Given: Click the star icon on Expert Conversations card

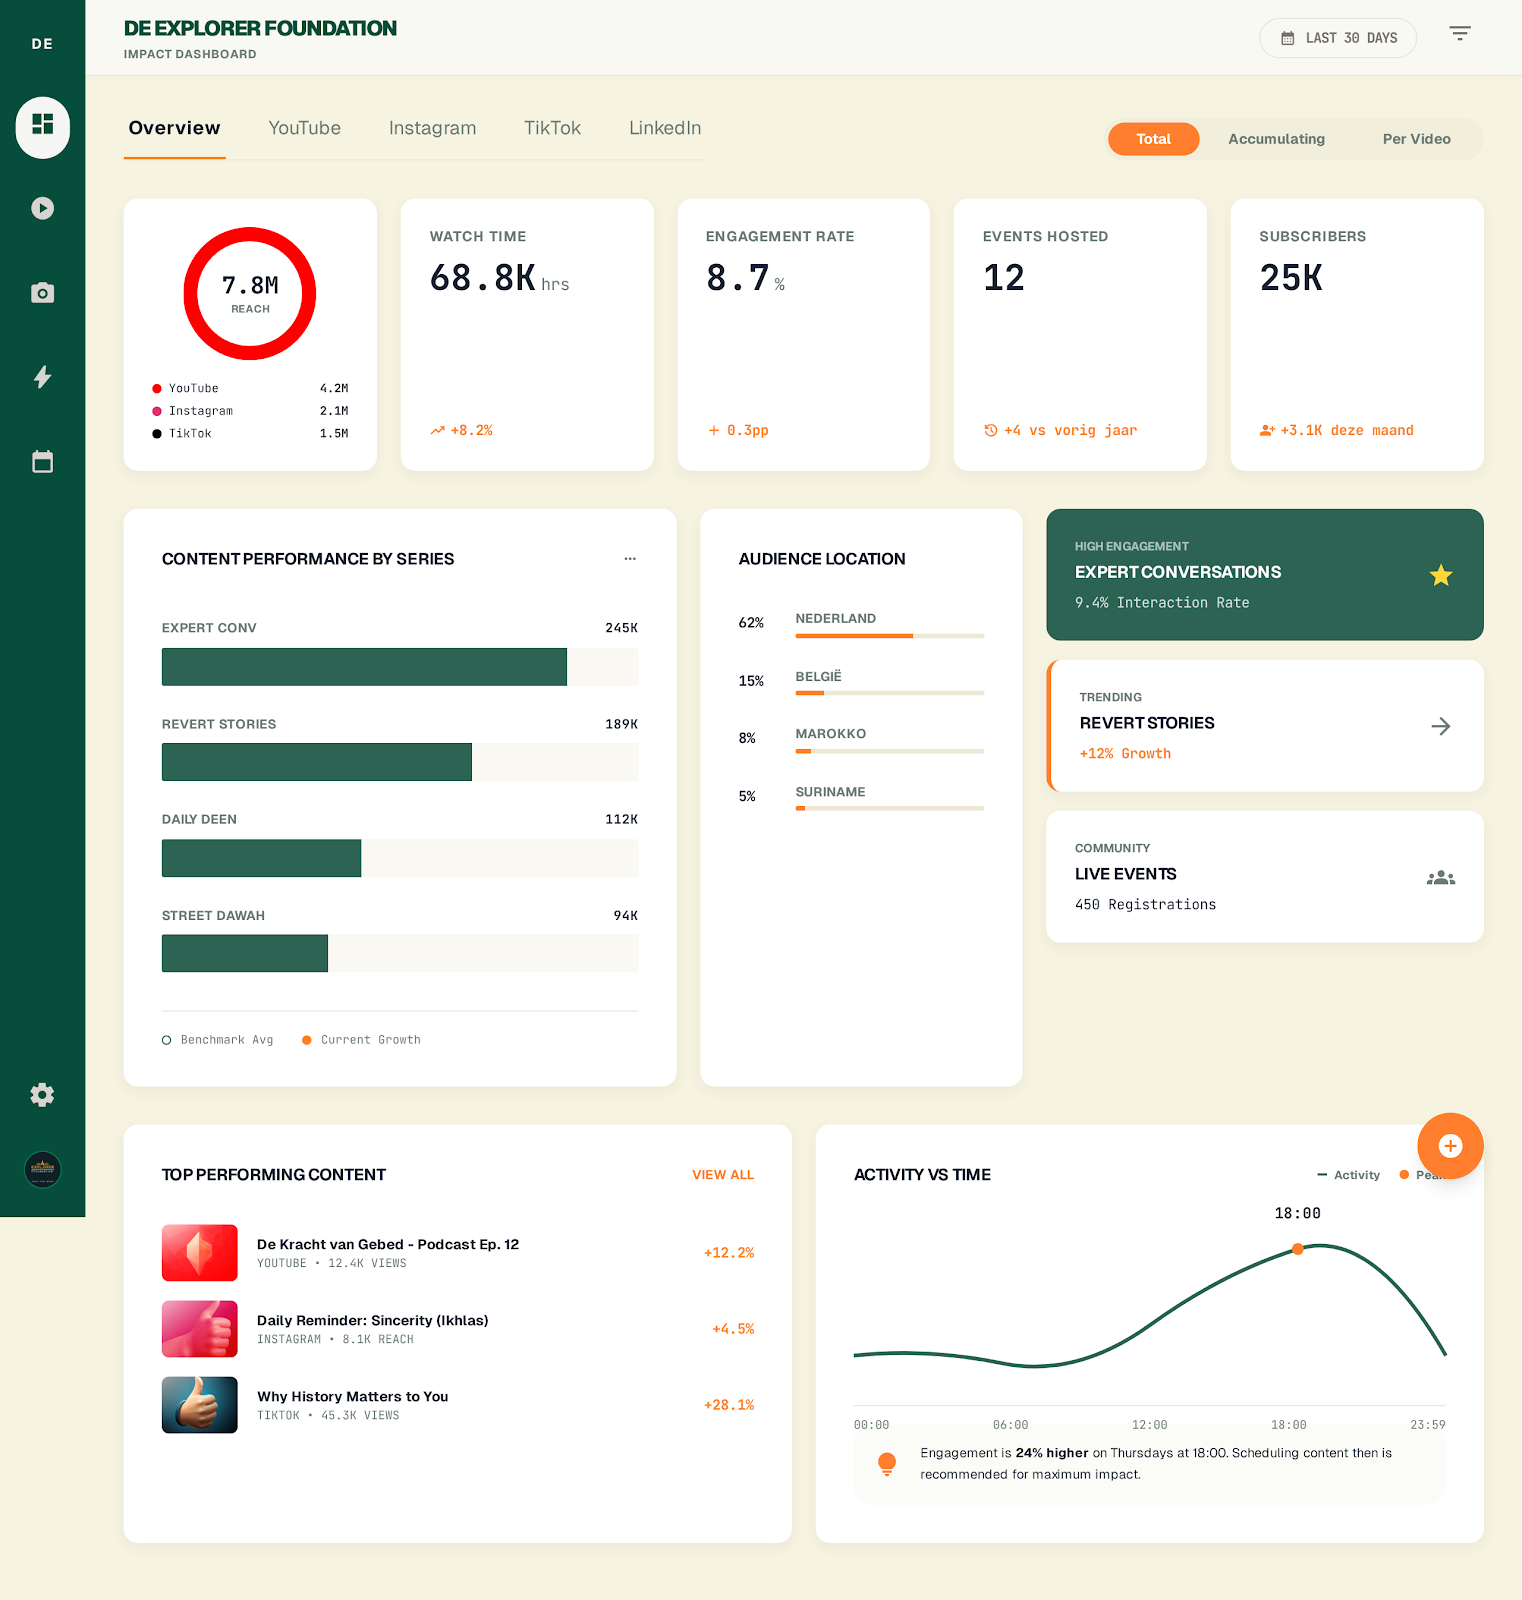Looking at the screenshot, I should click(1441, 575).
